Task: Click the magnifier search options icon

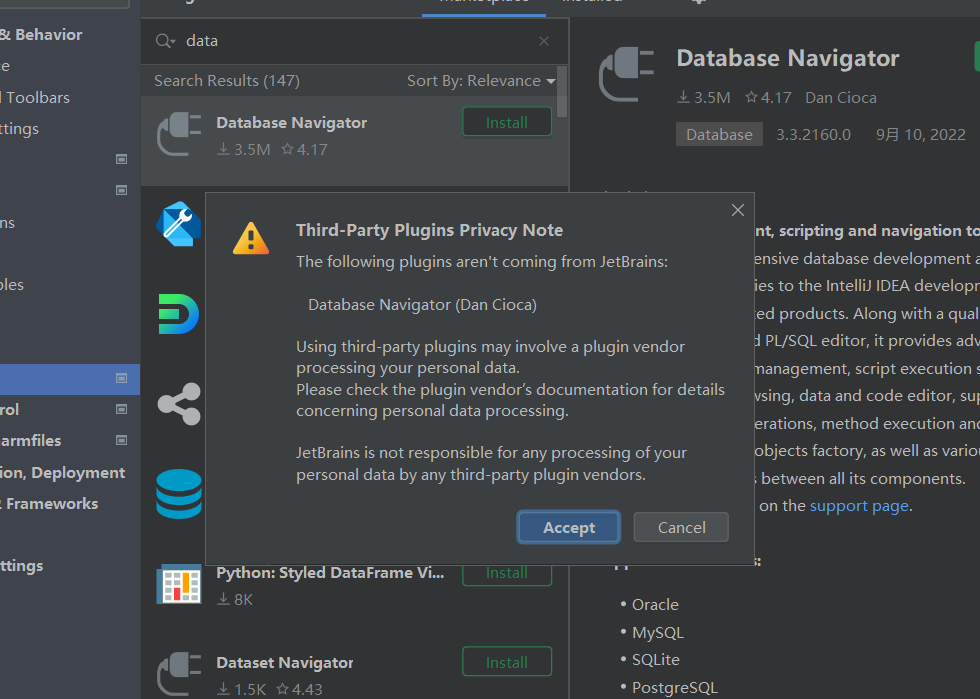Action: click(x=165, y=41)
